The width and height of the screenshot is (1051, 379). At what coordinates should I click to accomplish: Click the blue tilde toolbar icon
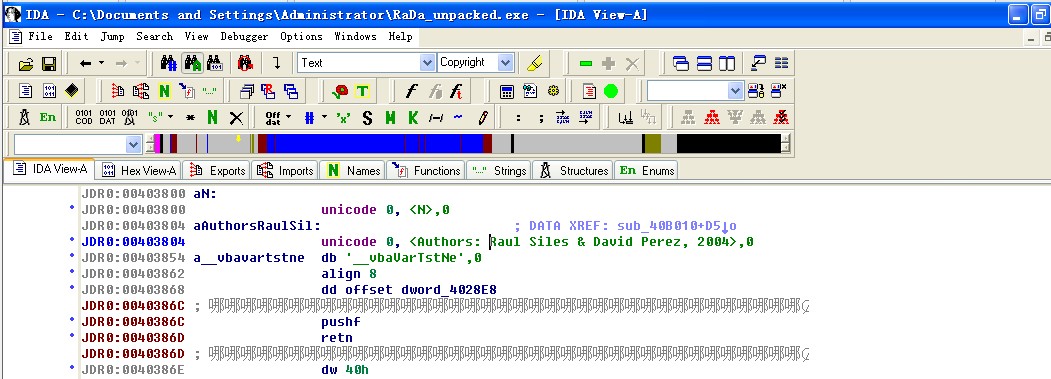[x=458, y=117]
